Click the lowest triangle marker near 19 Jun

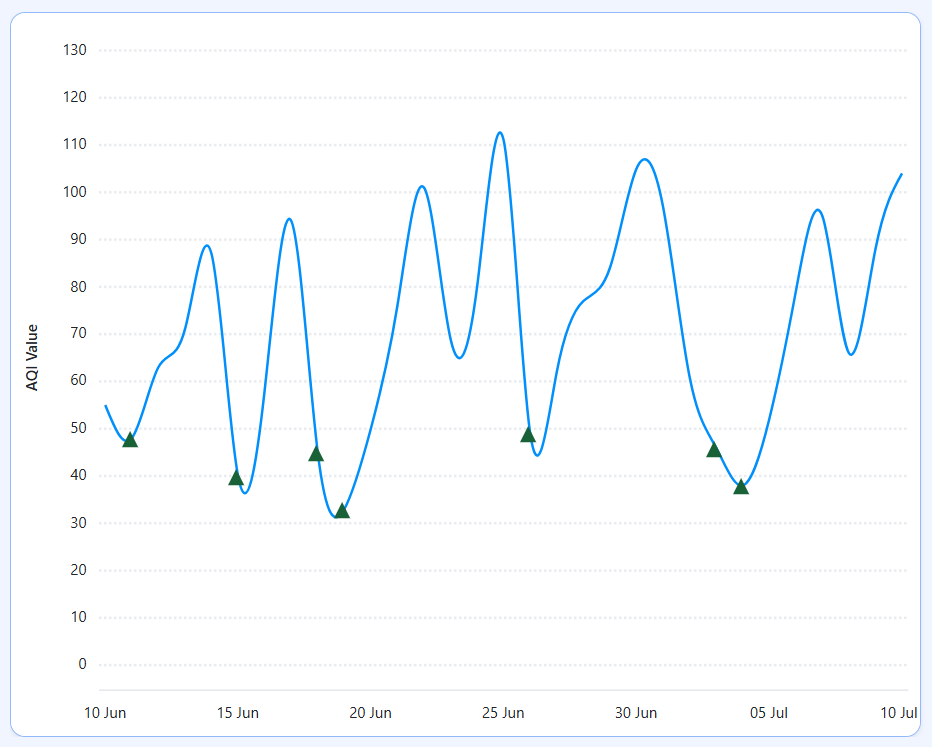(x=341, y=511)
